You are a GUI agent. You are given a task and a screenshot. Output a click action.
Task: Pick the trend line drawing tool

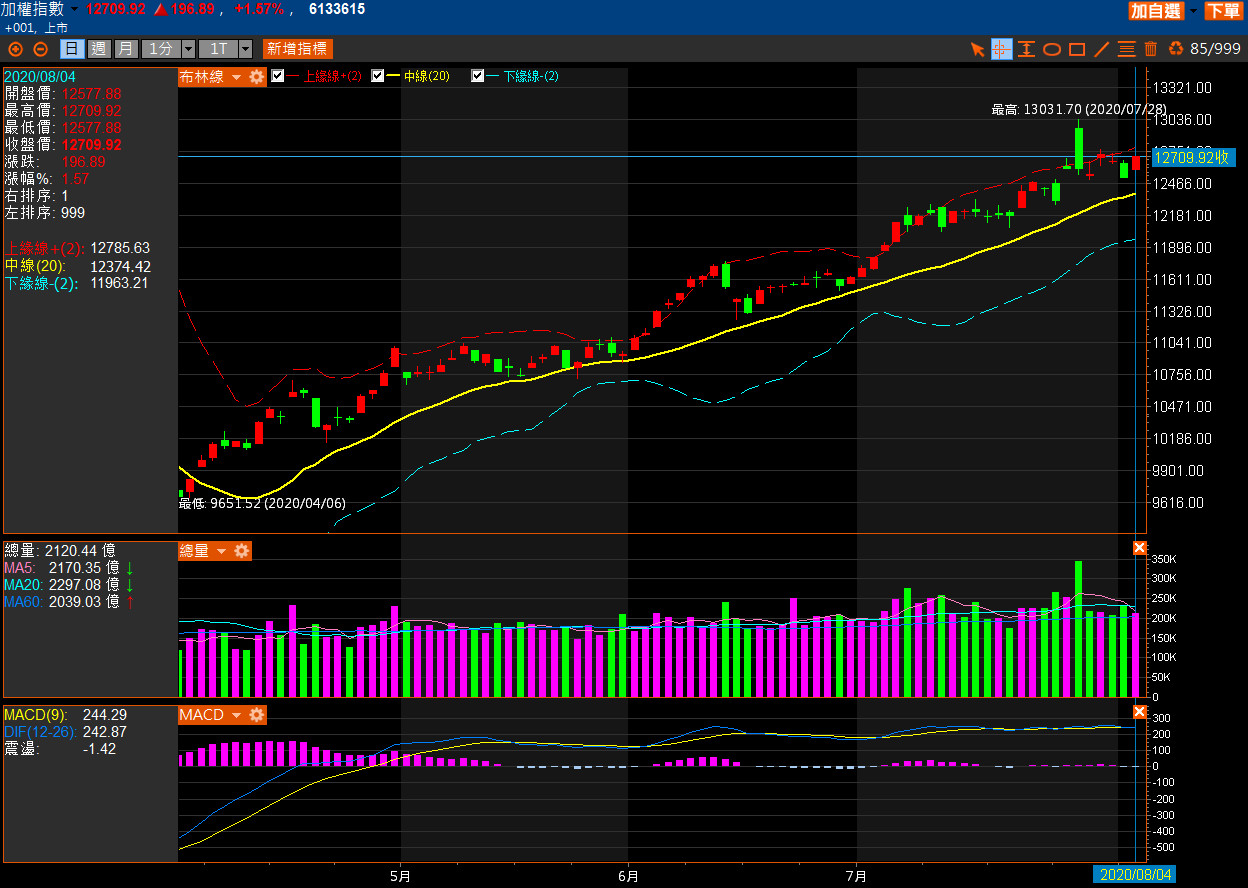(1102, 49)
